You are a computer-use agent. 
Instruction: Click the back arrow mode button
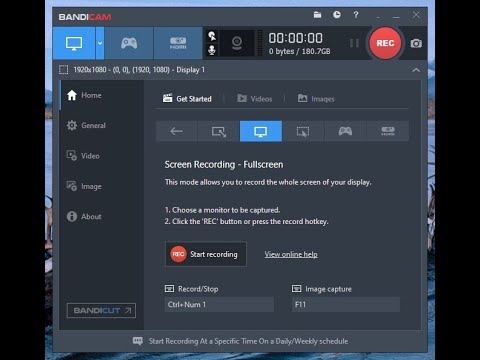click(x=177, y=131)
